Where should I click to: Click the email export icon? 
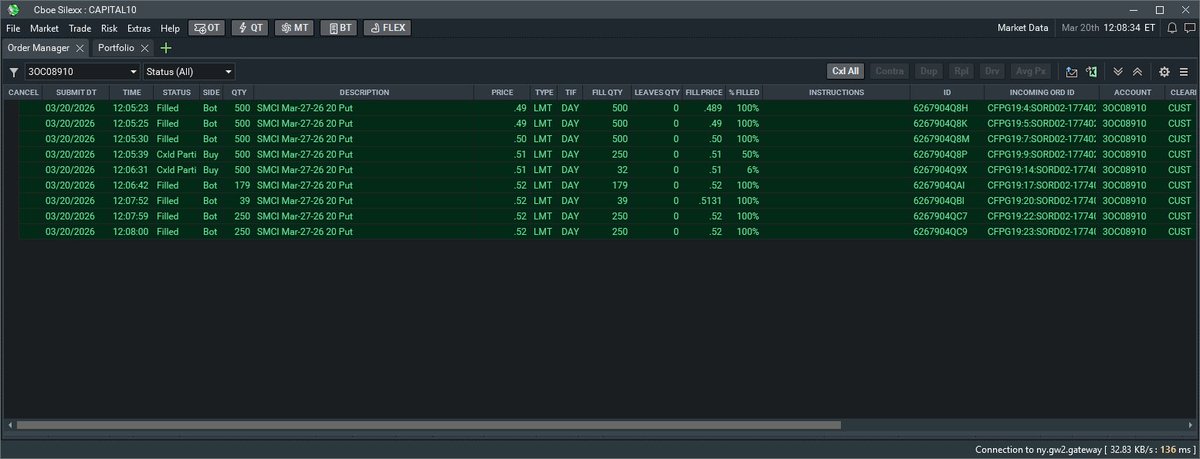coord(1071,72)
